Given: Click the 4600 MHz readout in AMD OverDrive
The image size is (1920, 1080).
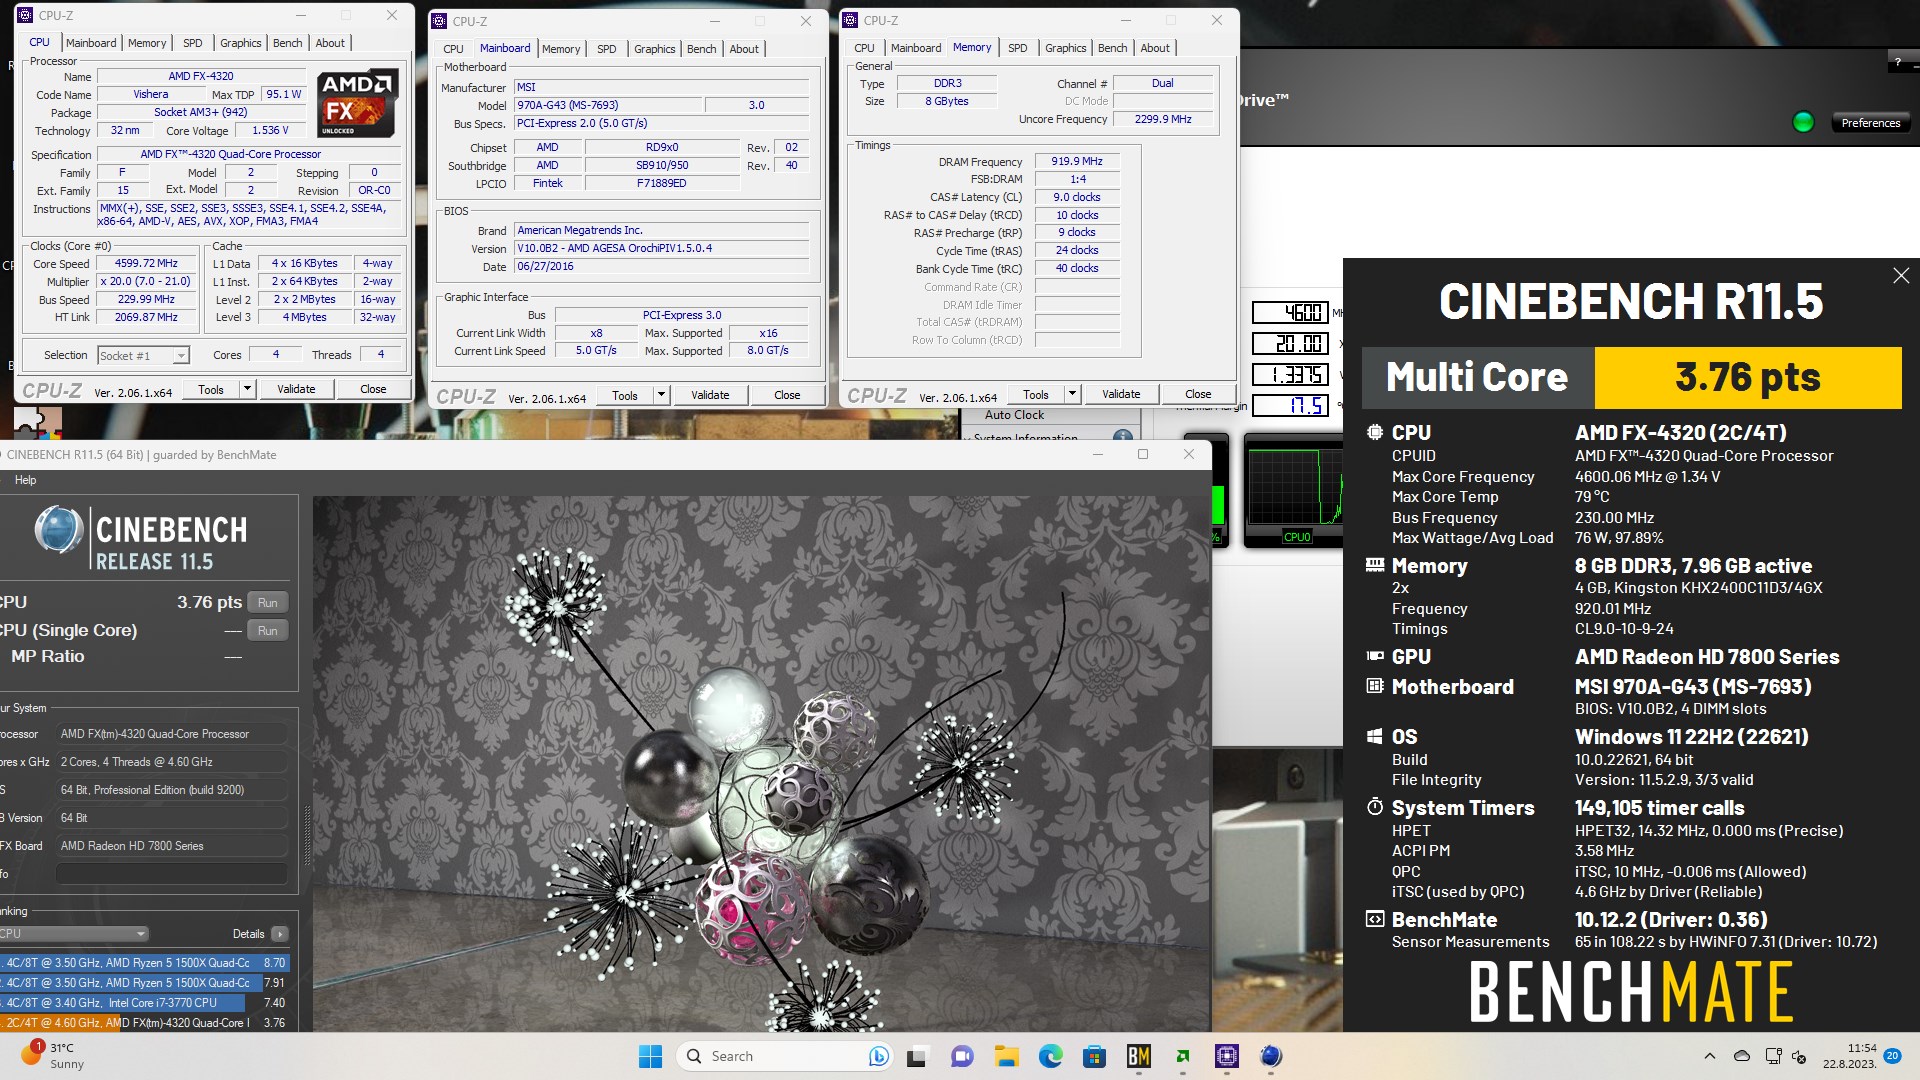Looking at the screenshot, I should [1290, 313].
